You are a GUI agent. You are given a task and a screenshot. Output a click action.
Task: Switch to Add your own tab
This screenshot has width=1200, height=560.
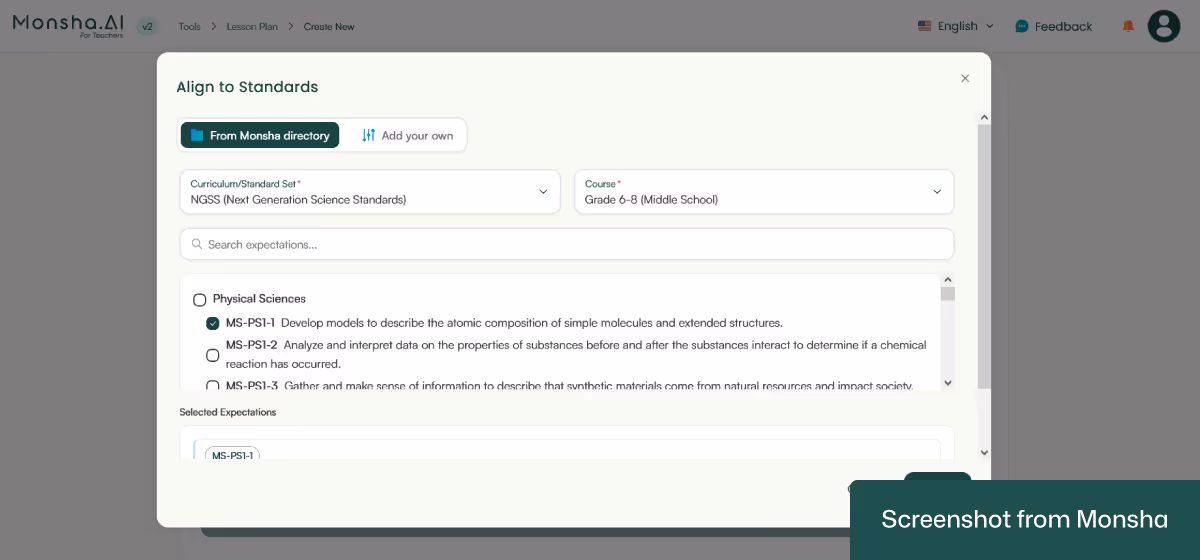pyautogui.click(x=407, y=135)
